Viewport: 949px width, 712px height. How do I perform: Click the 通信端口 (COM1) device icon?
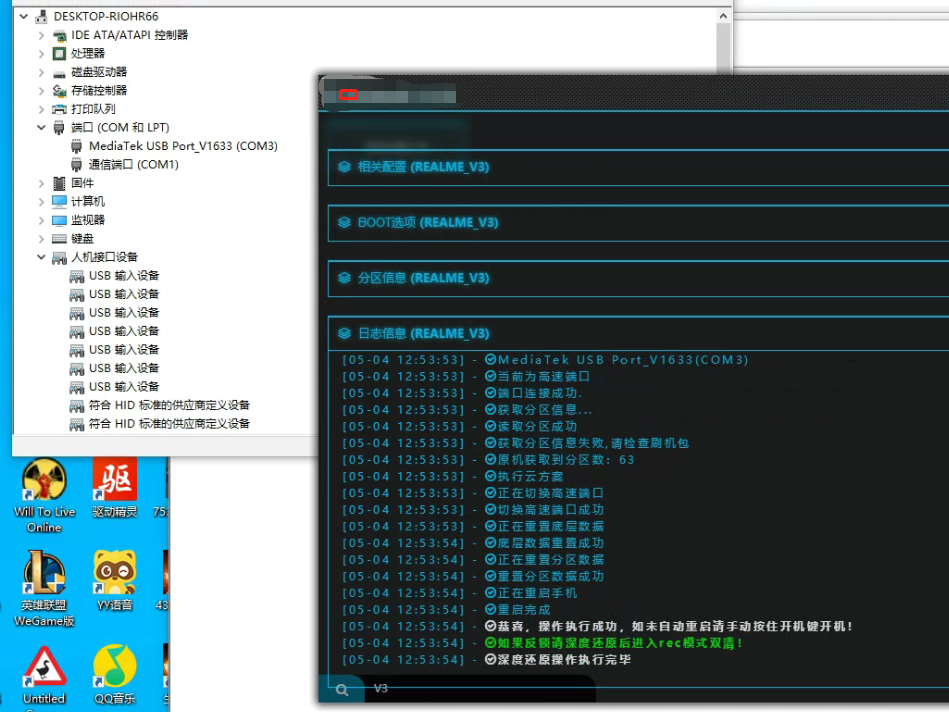pyautogui.click(x=77, y=165)
